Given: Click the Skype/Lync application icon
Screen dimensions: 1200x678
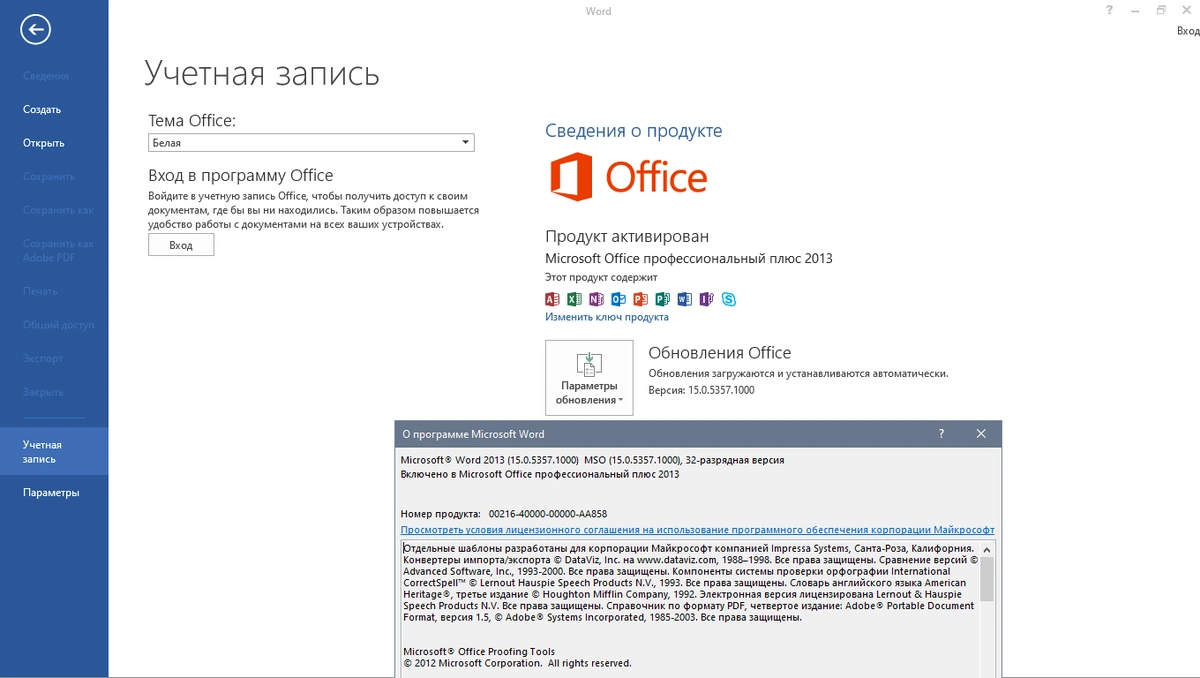Looking at the screenshot, I should coord(729,299).
